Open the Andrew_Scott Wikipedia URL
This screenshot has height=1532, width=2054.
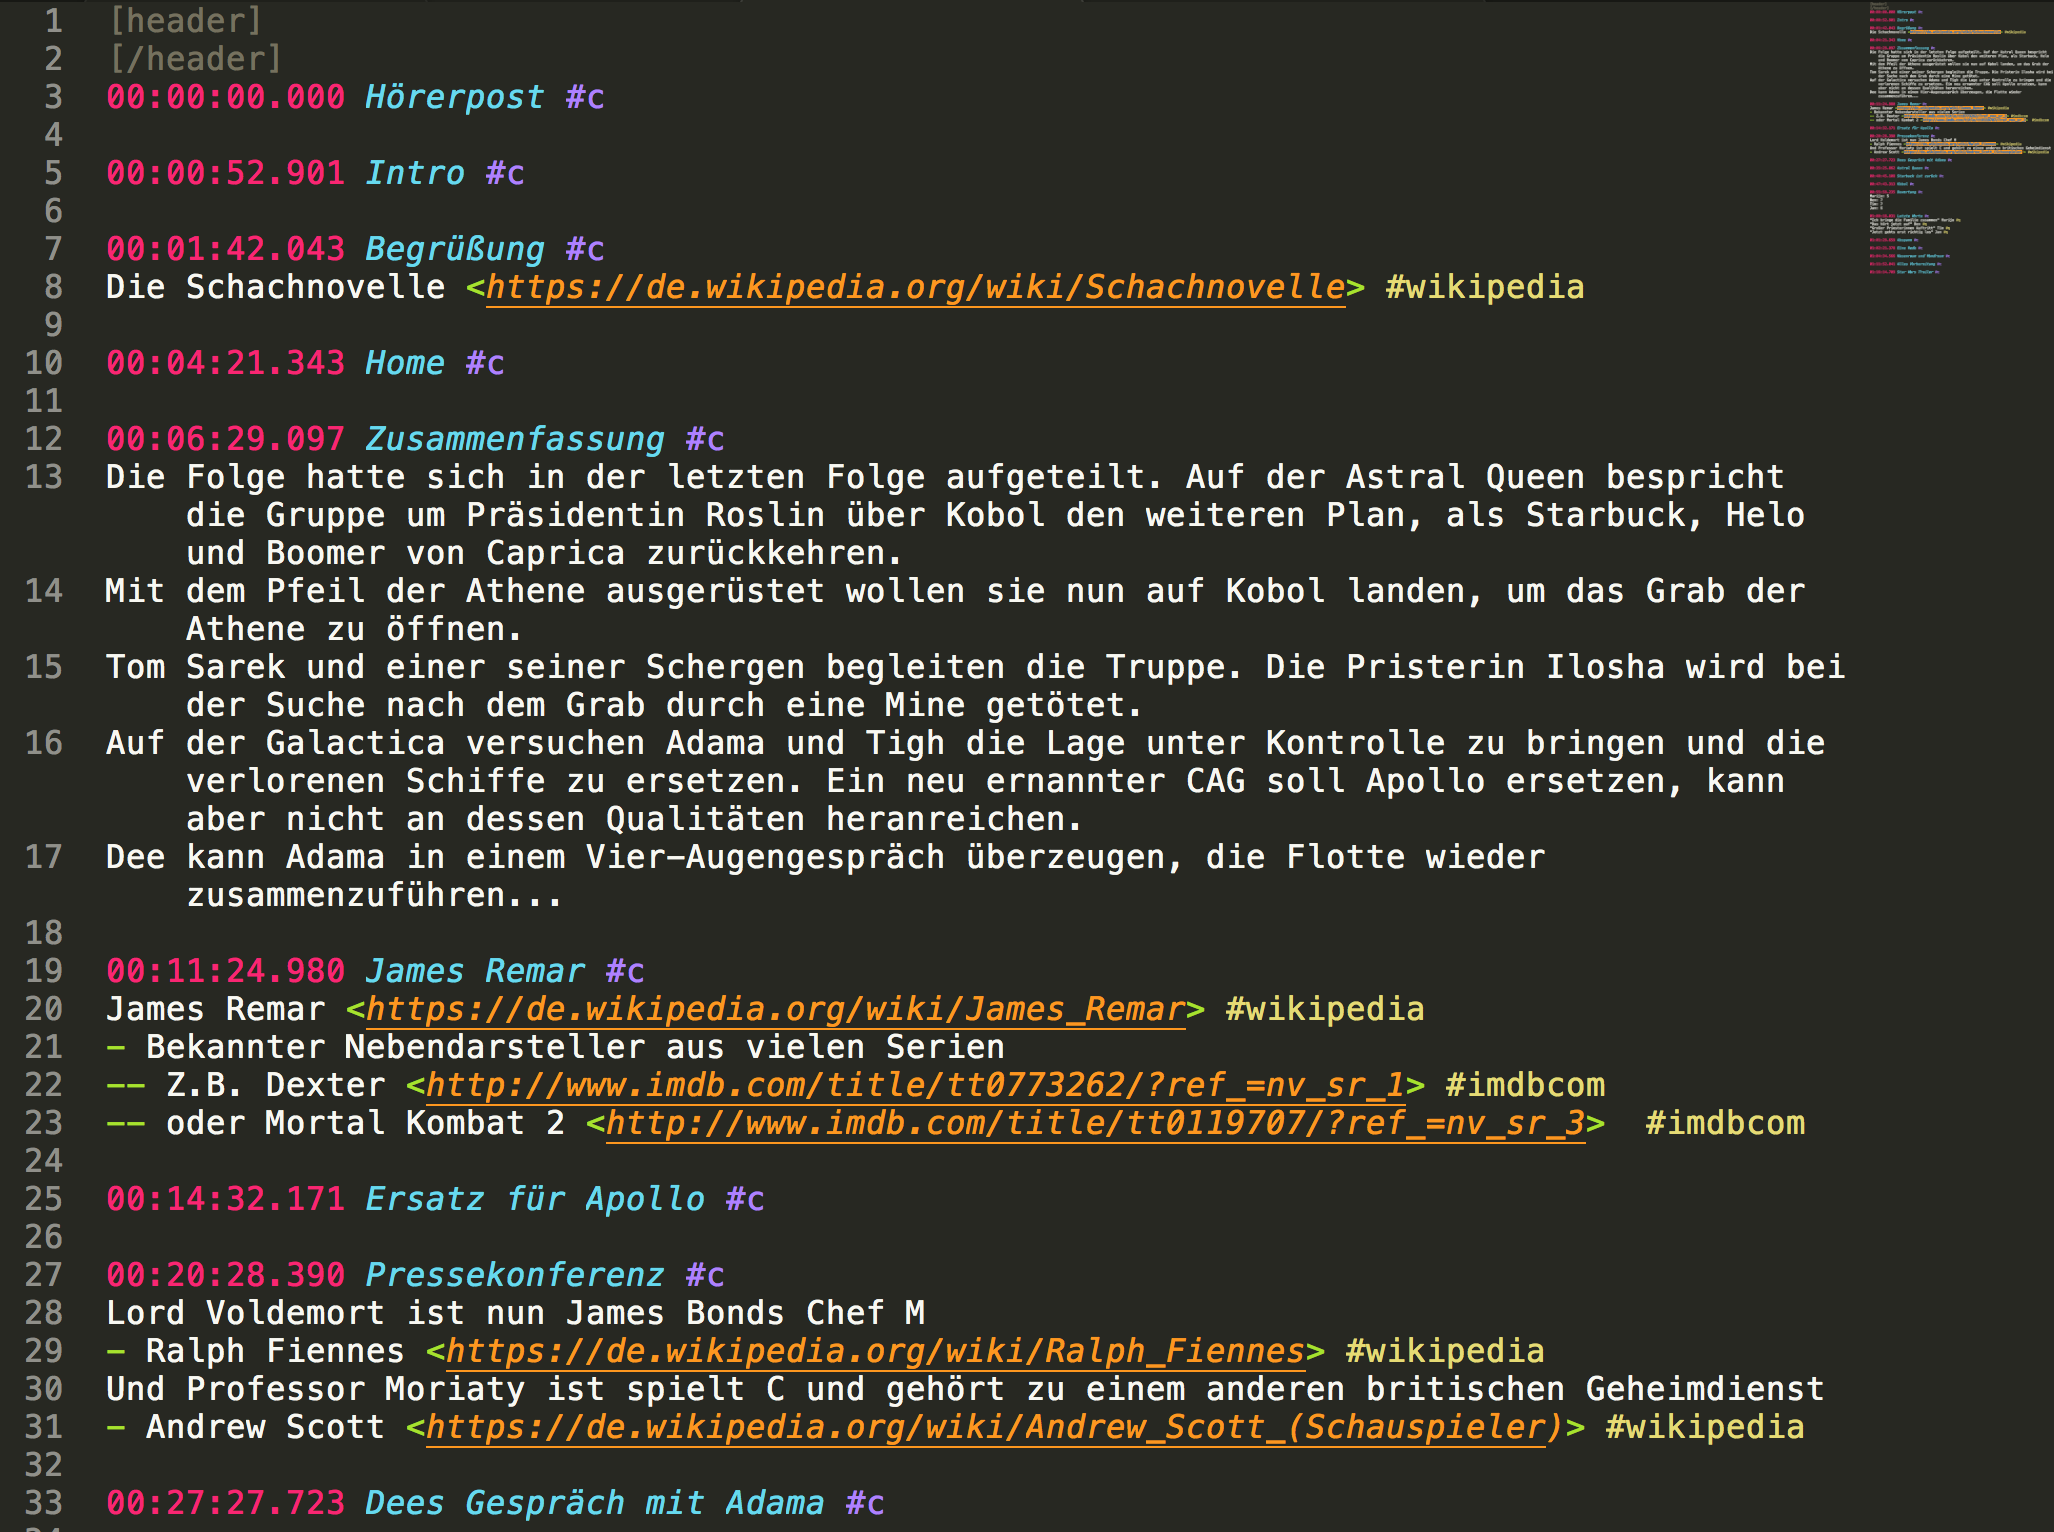(x=995, y=1428)
